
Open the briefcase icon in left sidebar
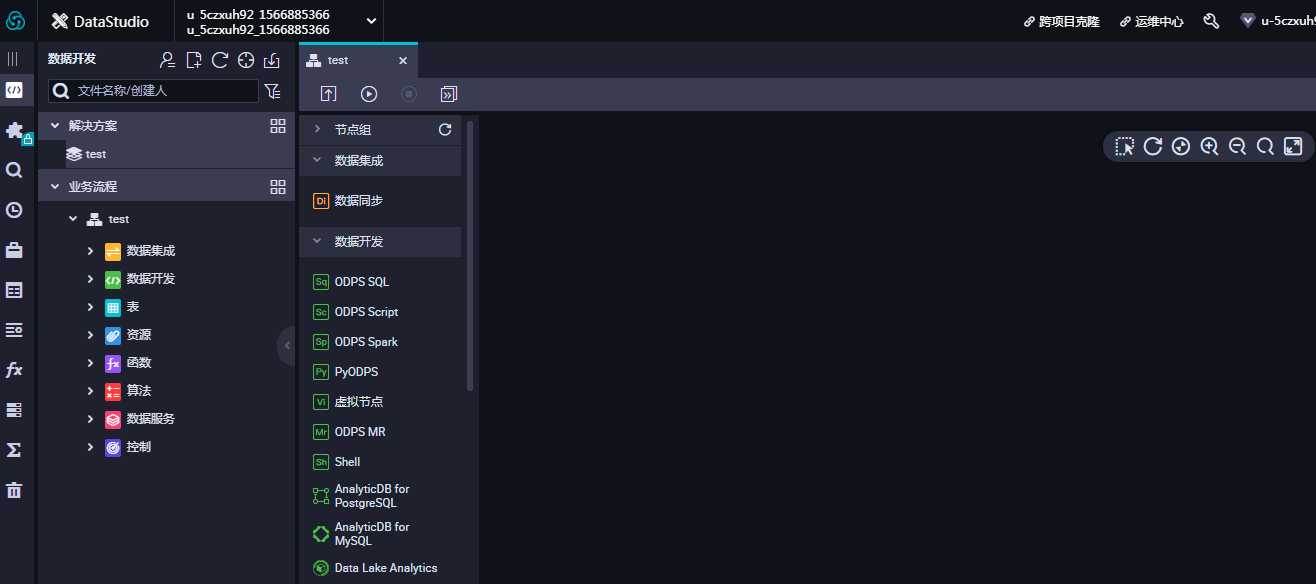[14, 250]
